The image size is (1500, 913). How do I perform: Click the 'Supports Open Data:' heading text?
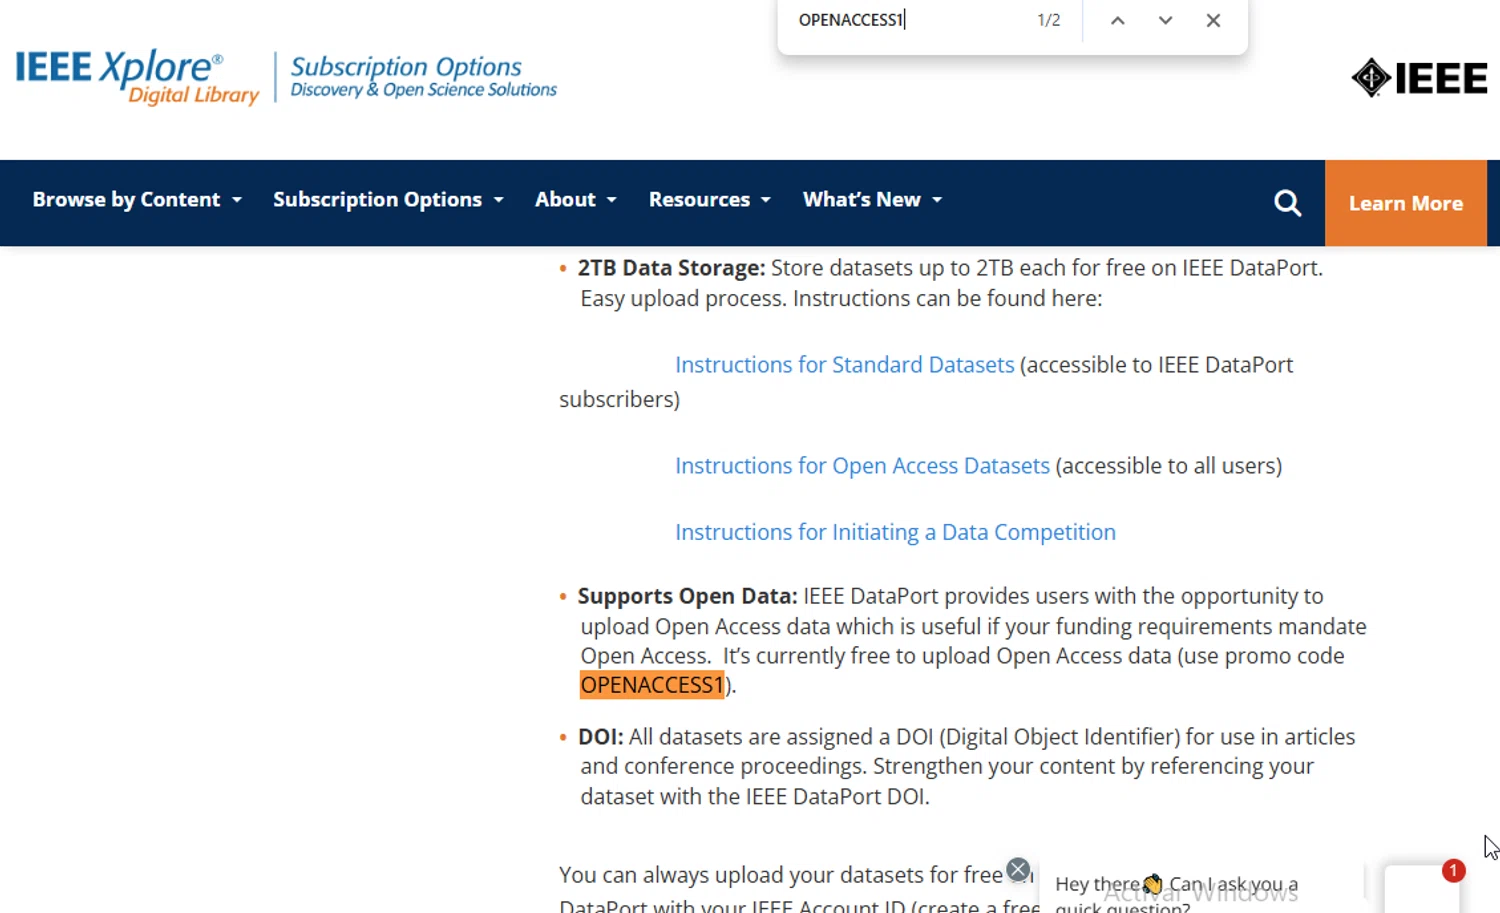[687, 596]
